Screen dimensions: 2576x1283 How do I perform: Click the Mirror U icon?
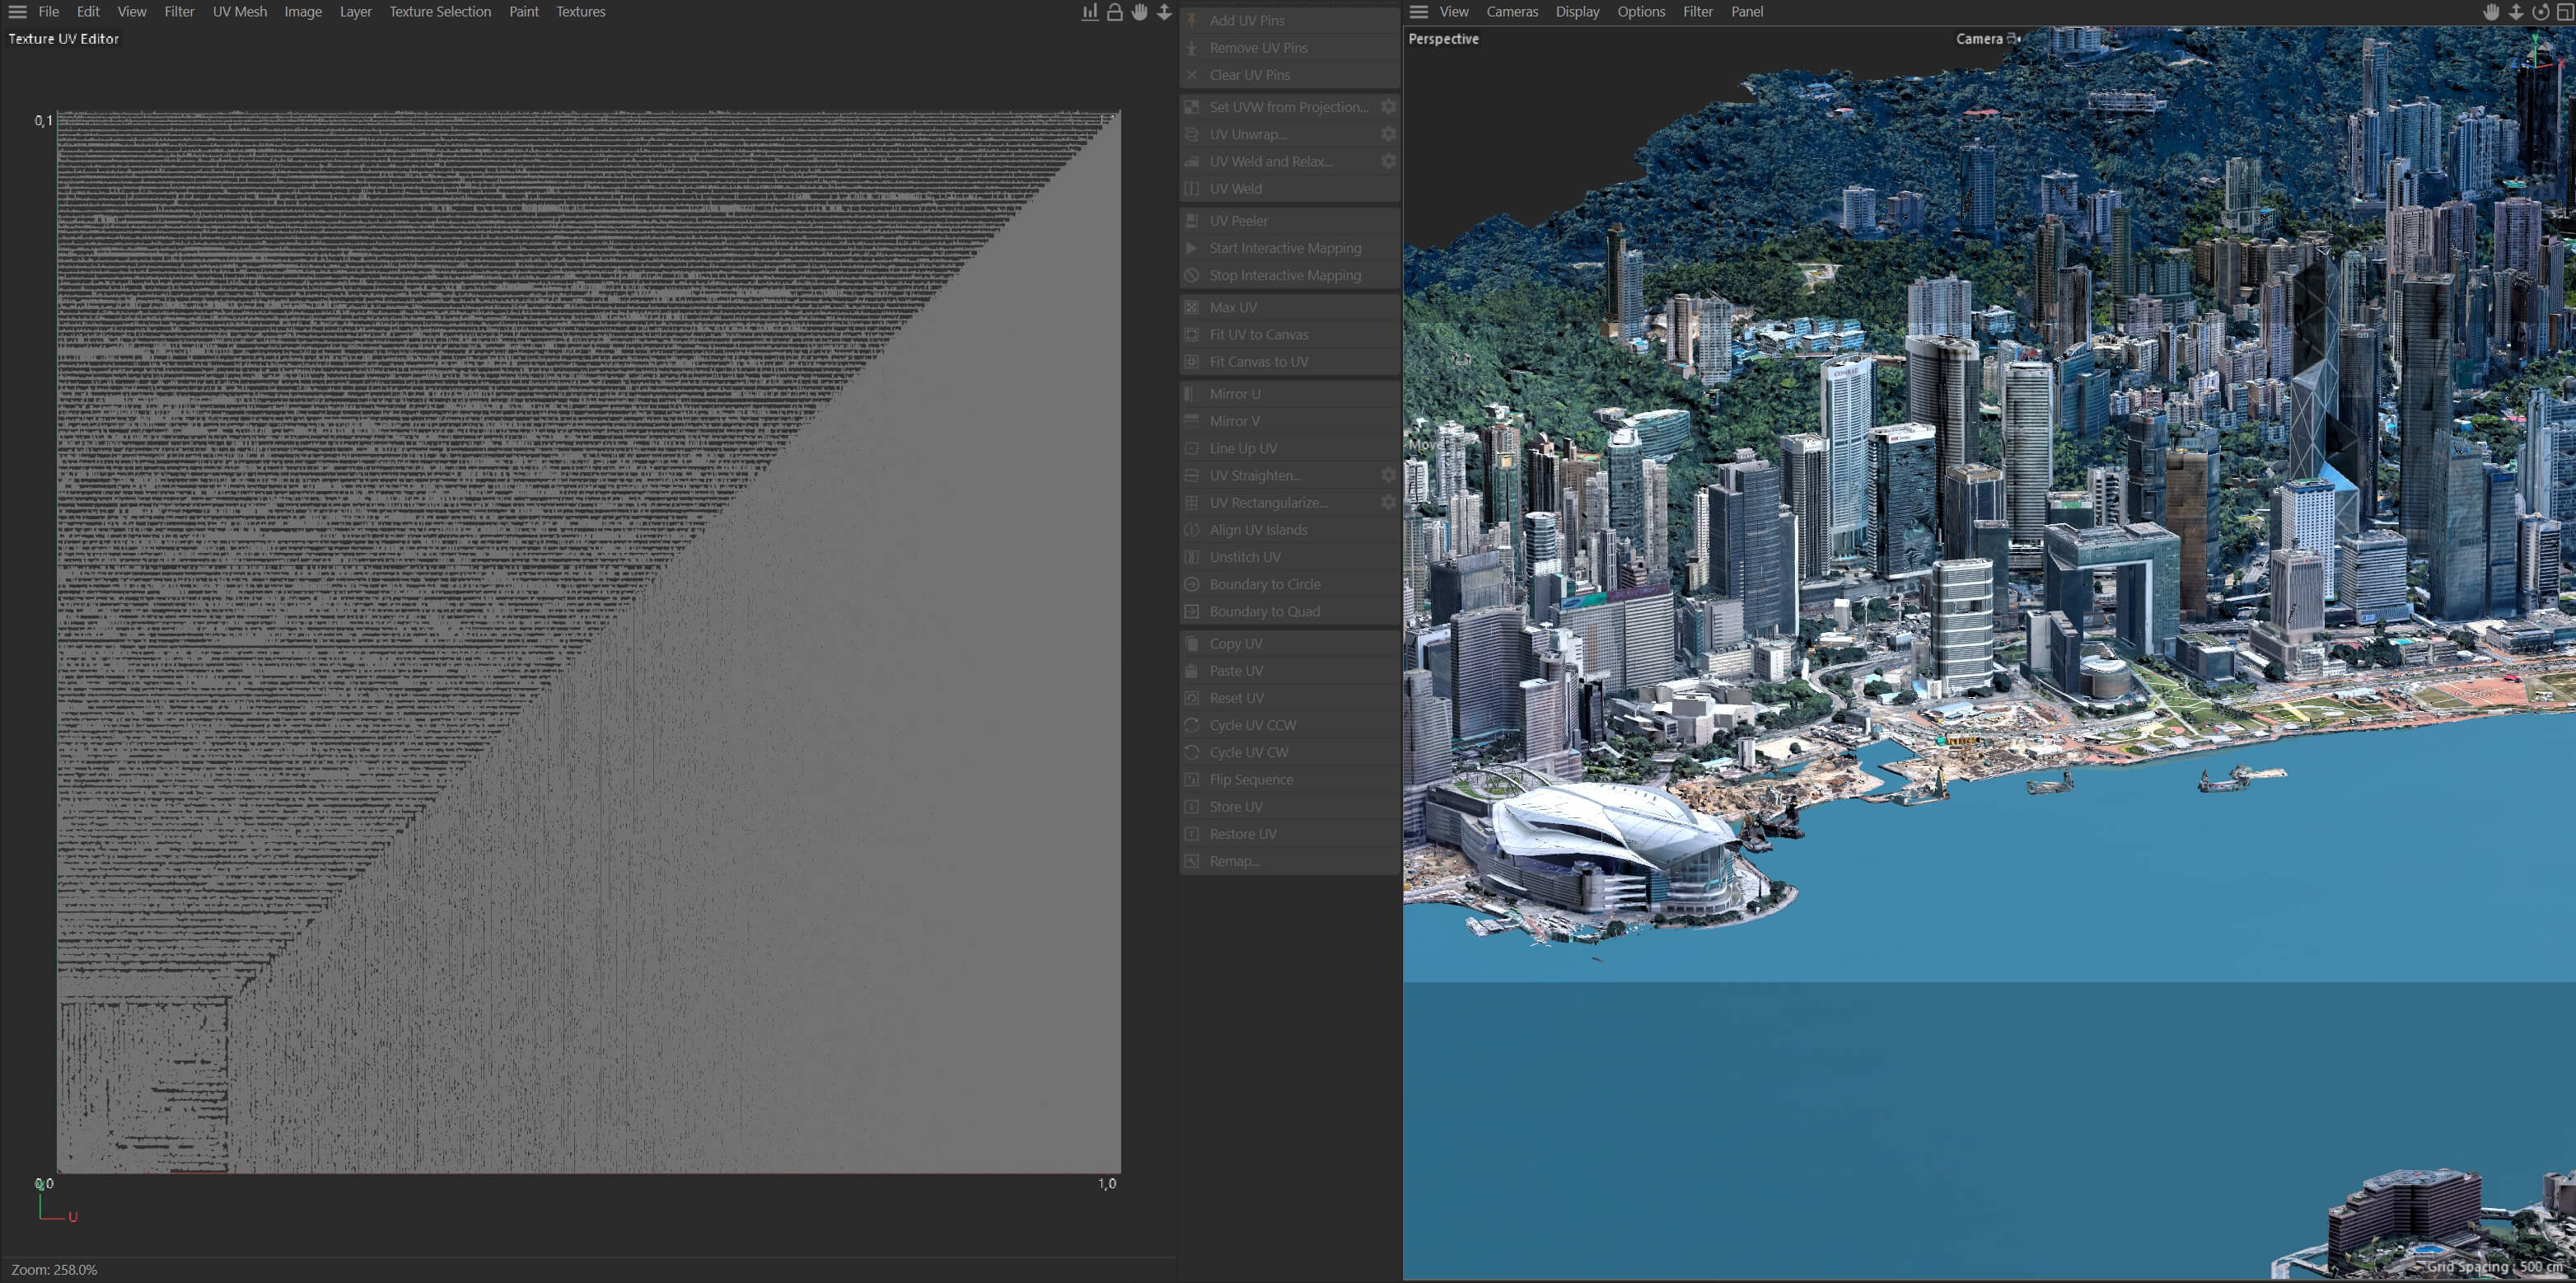[1192, 394]
